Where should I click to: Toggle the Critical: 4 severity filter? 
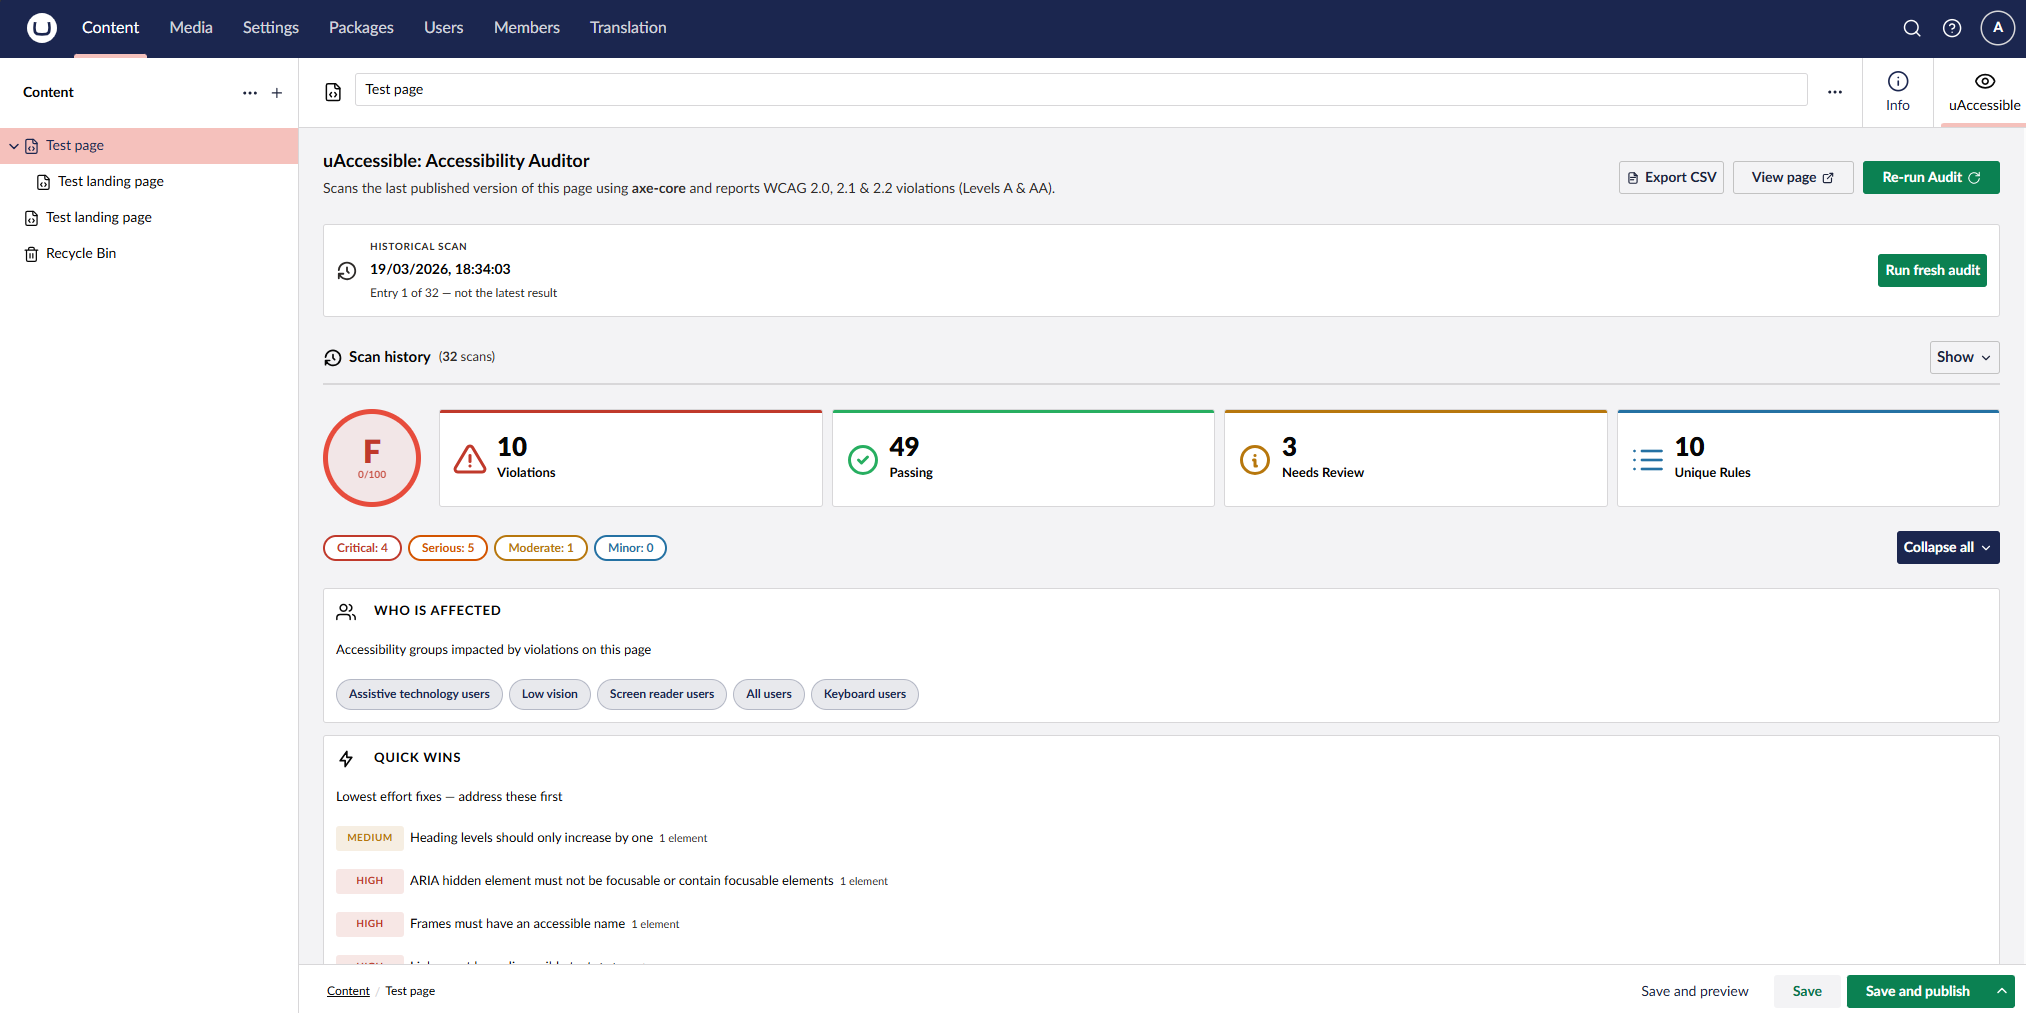(x=362, y=548)
